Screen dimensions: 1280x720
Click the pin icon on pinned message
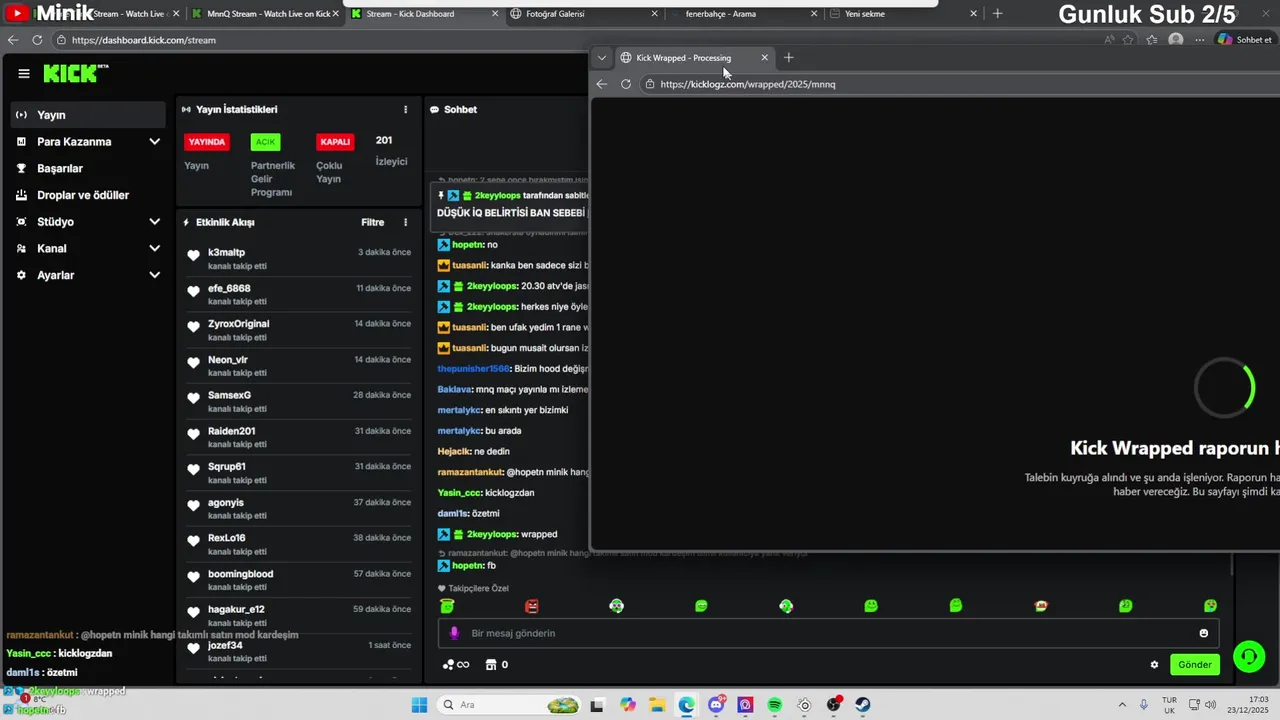(441, 195)
